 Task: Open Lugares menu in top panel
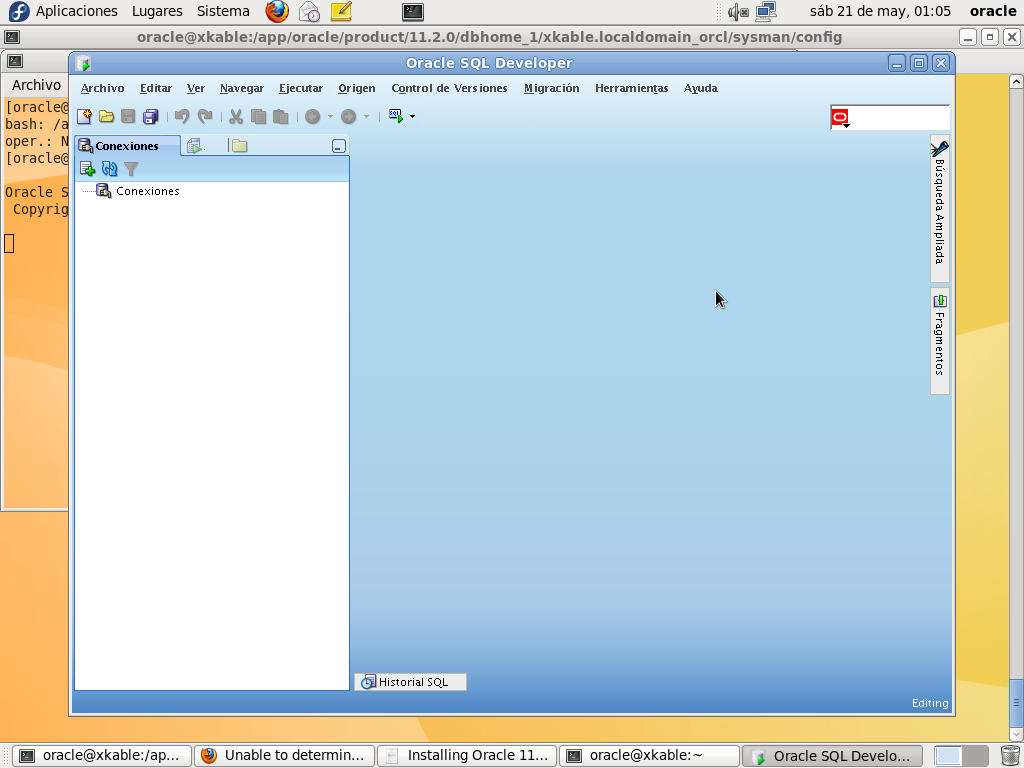pyautogui.click(x=157, y=11)
